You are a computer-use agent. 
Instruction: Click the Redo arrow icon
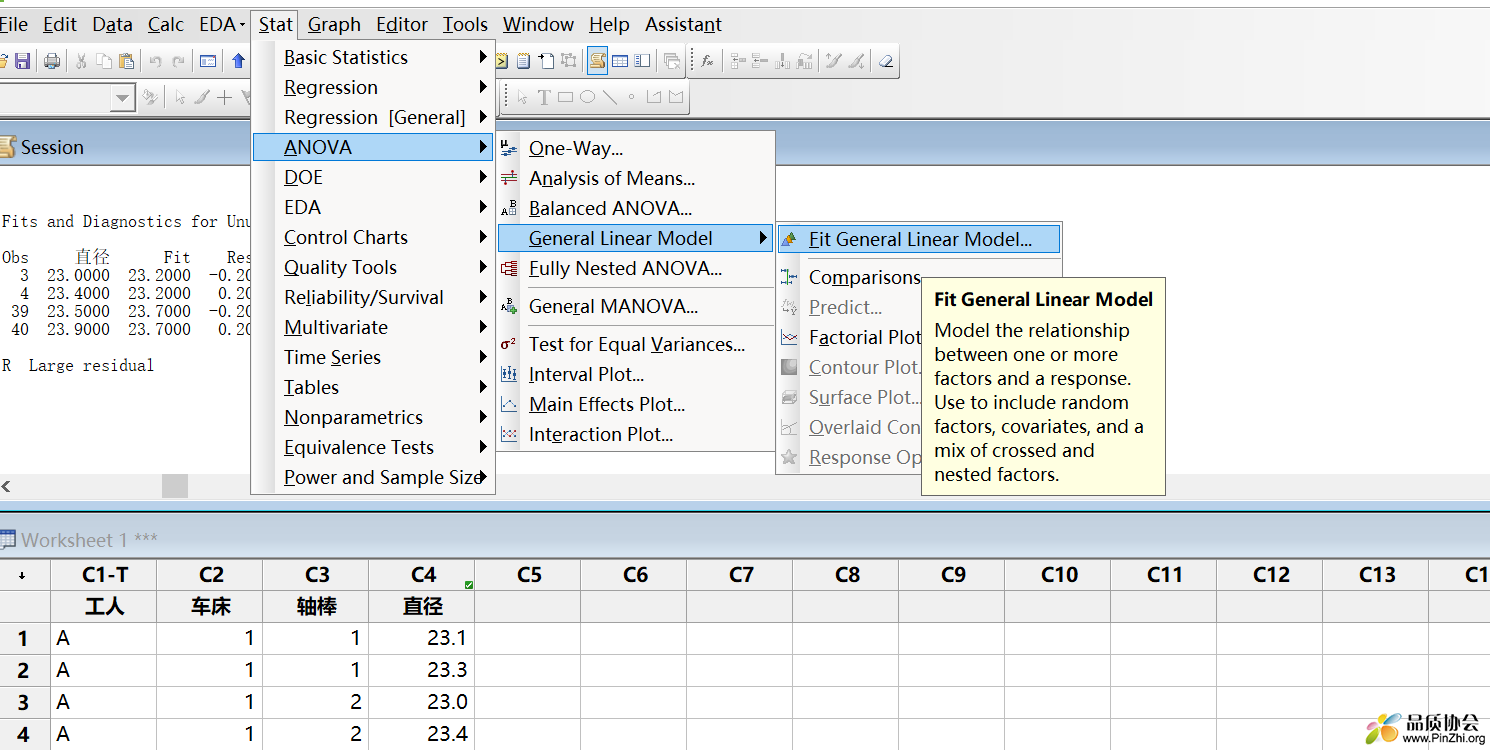[x=178, y=61]
